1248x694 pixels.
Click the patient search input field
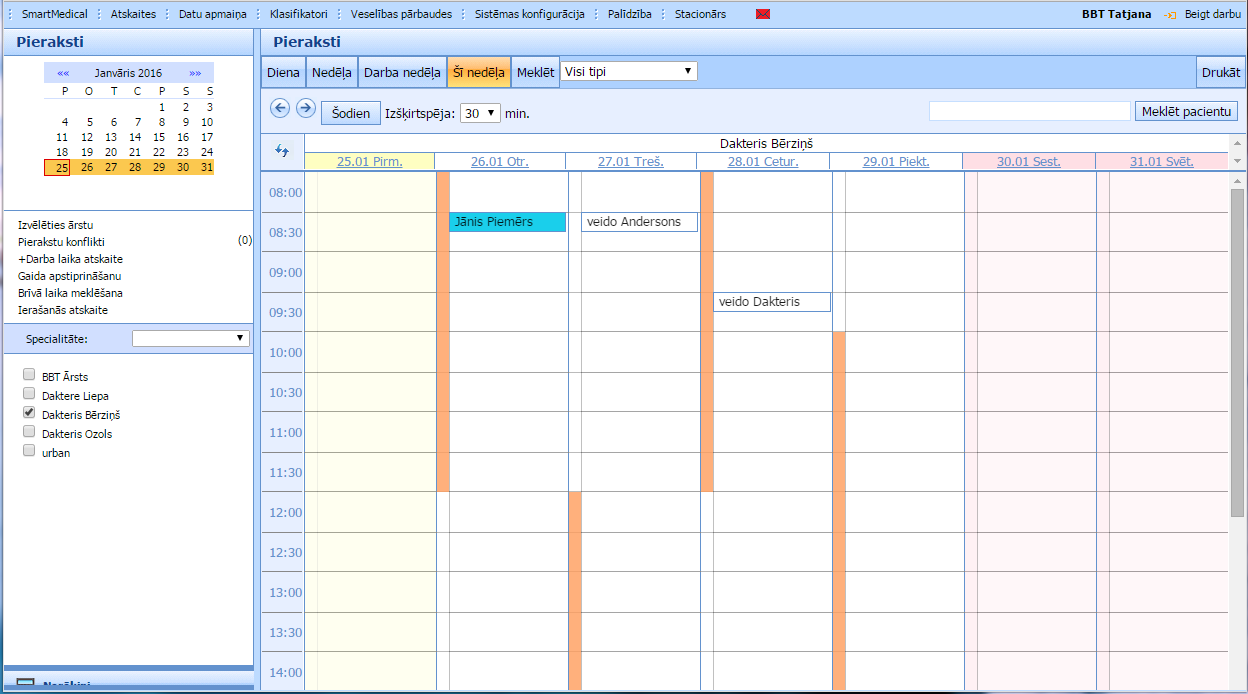[x=1029, y=111]
